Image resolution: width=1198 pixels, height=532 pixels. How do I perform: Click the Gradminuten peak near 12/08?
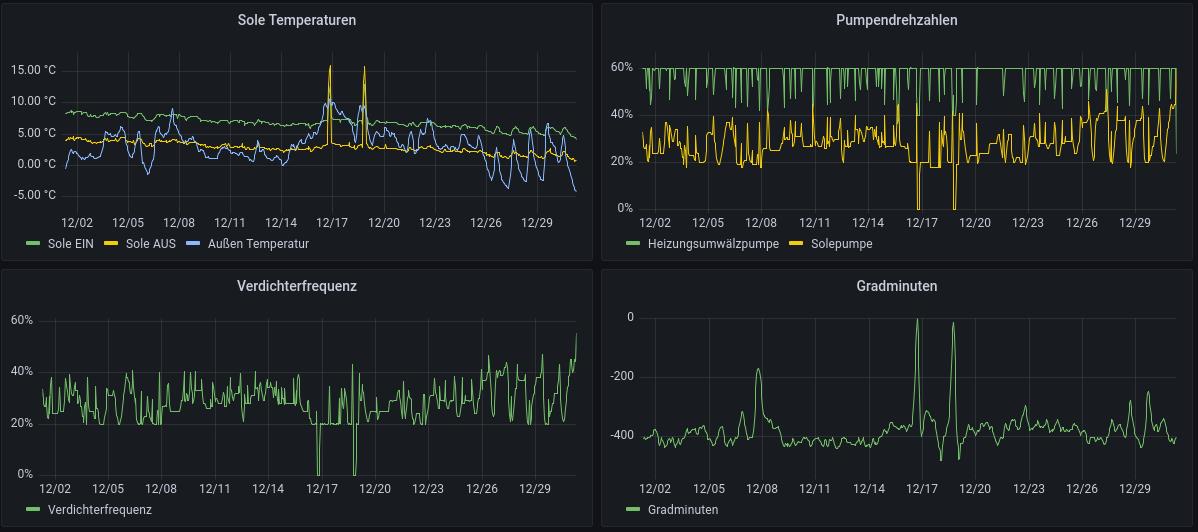pos(758,370)
